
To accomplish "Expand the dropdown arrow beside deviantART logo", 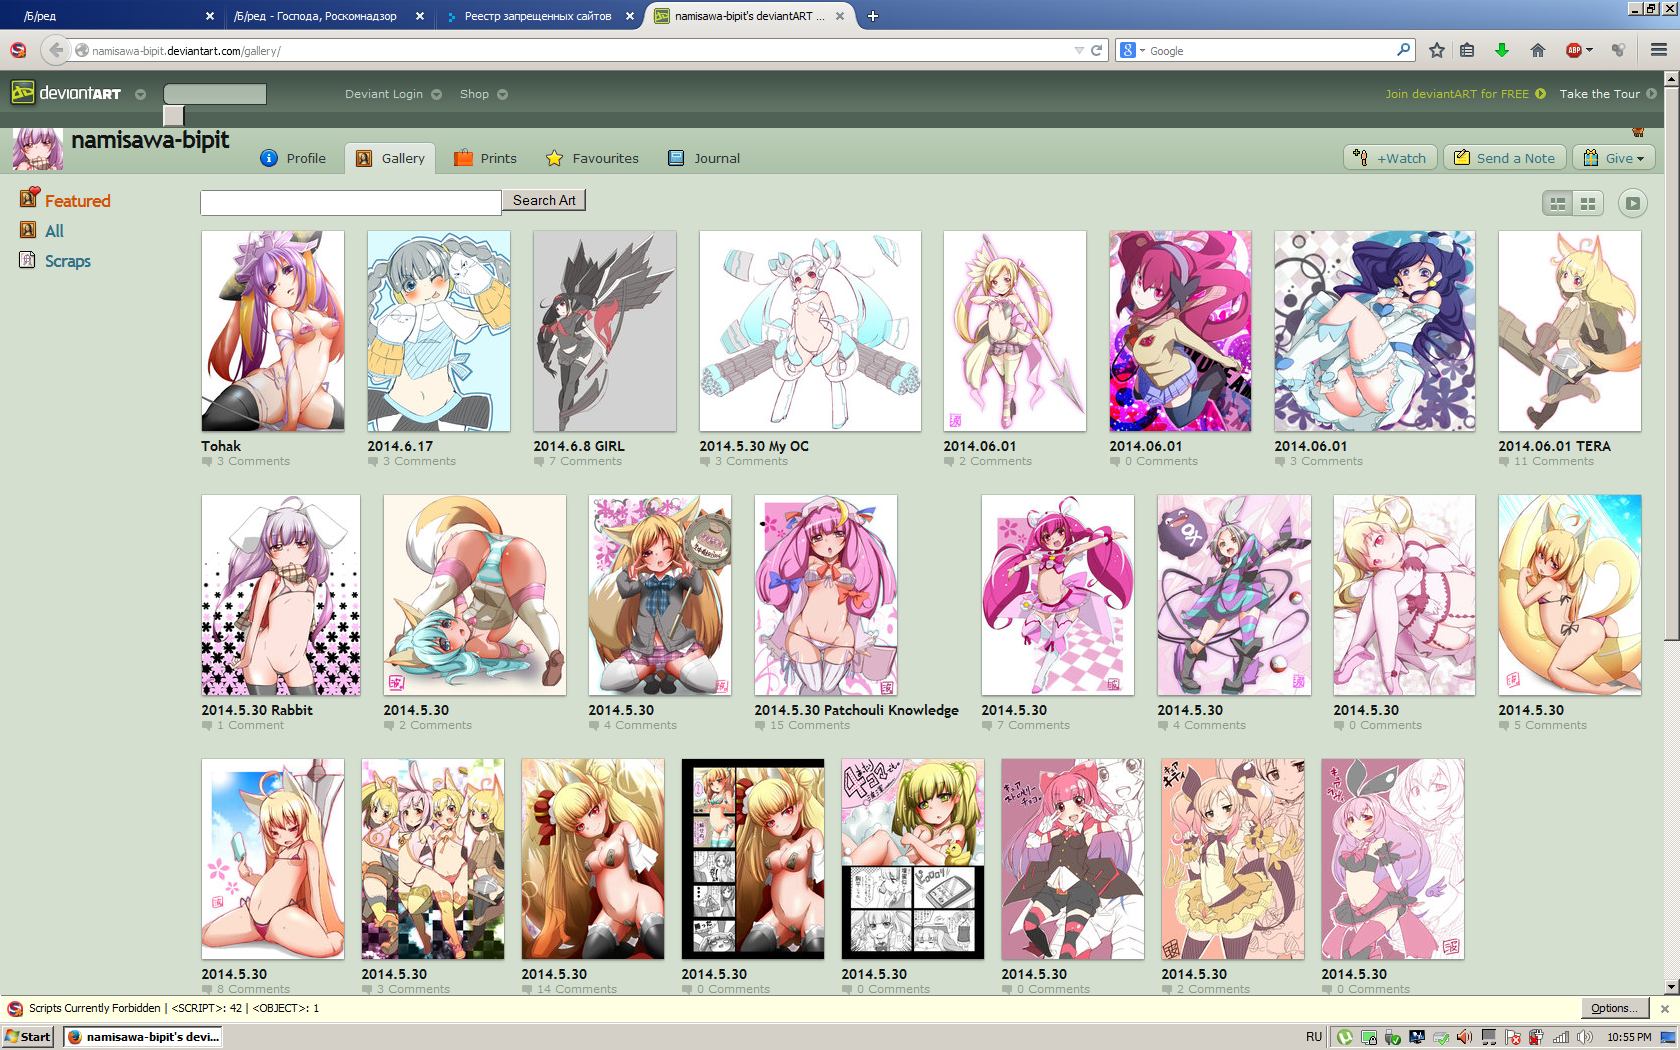I will (140, 94).
